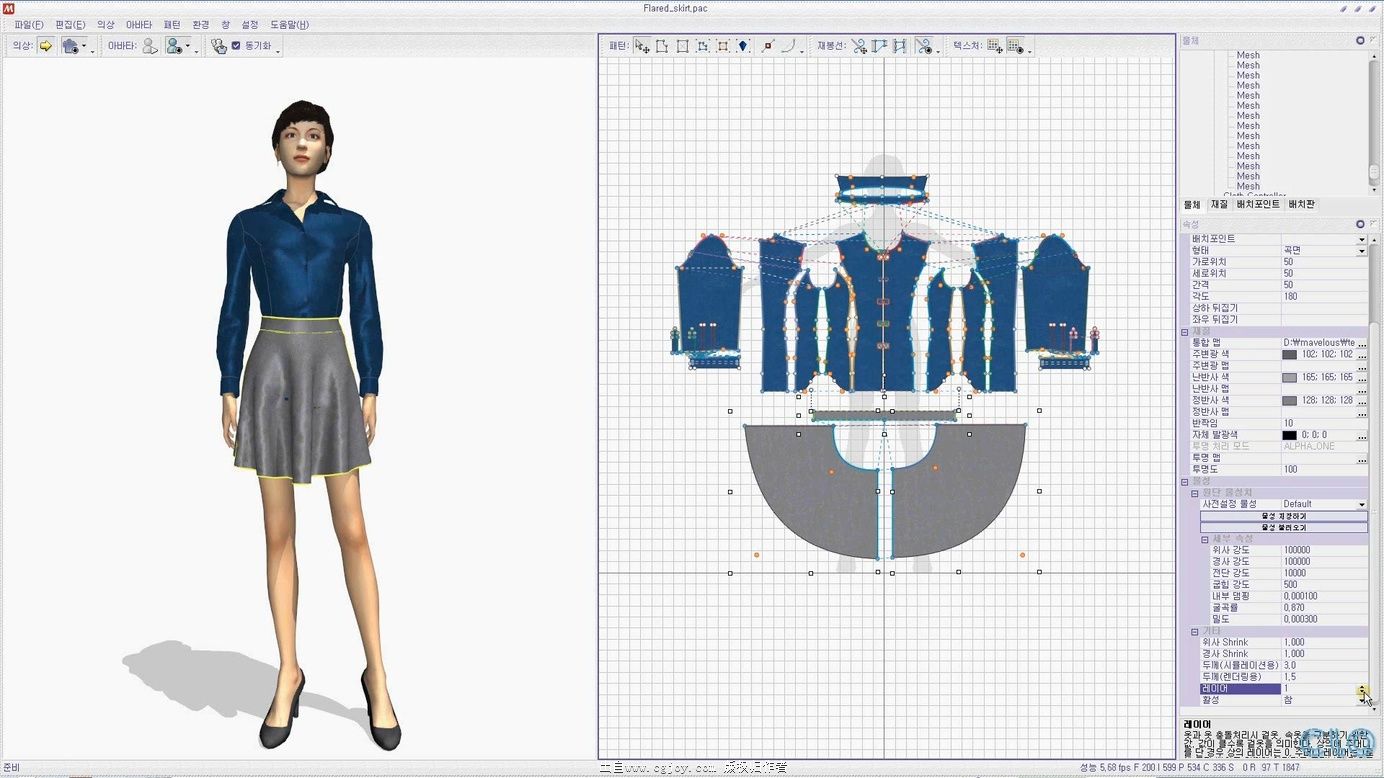Viewport: 1384px width, 778px height.
Task: Select the texture edit tool
Action: pyautogui.click(x=994, y=45)
